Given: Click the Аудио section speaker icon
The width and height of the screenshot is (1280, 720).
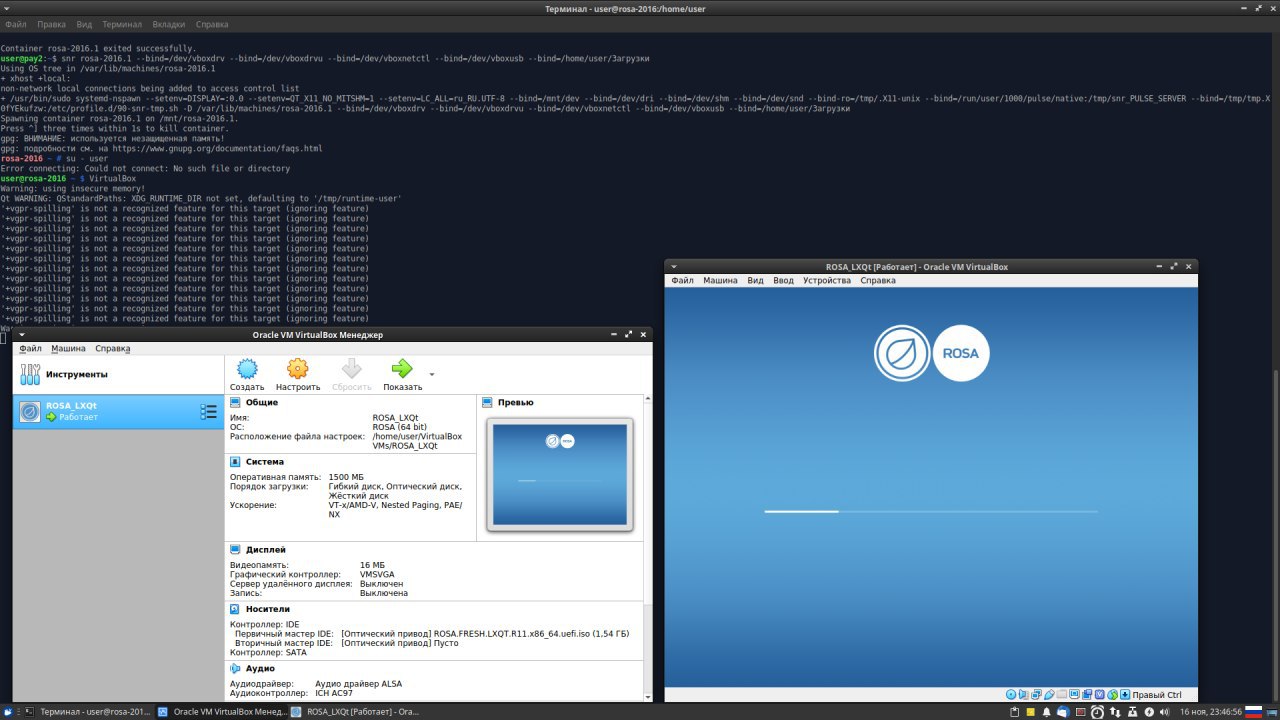Looking at the screenshot, I should (x=235, y=667).
